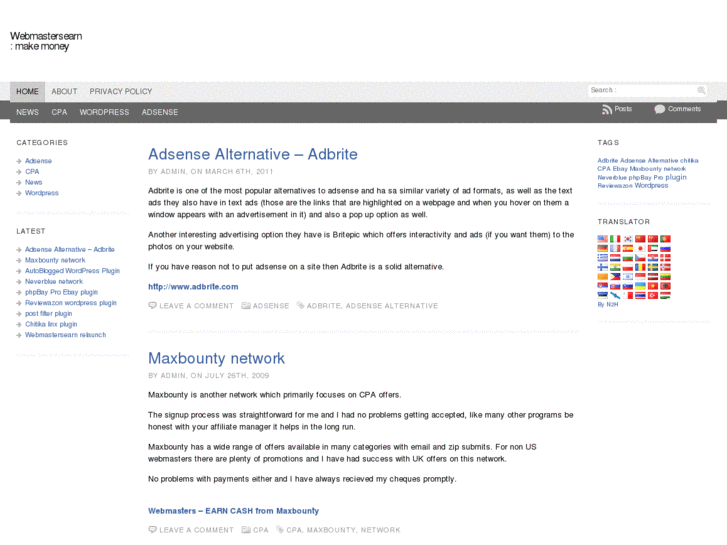Open the 'Maxbounty network' post heading
This screenshot has width=727, height=545.
(217, 358)
